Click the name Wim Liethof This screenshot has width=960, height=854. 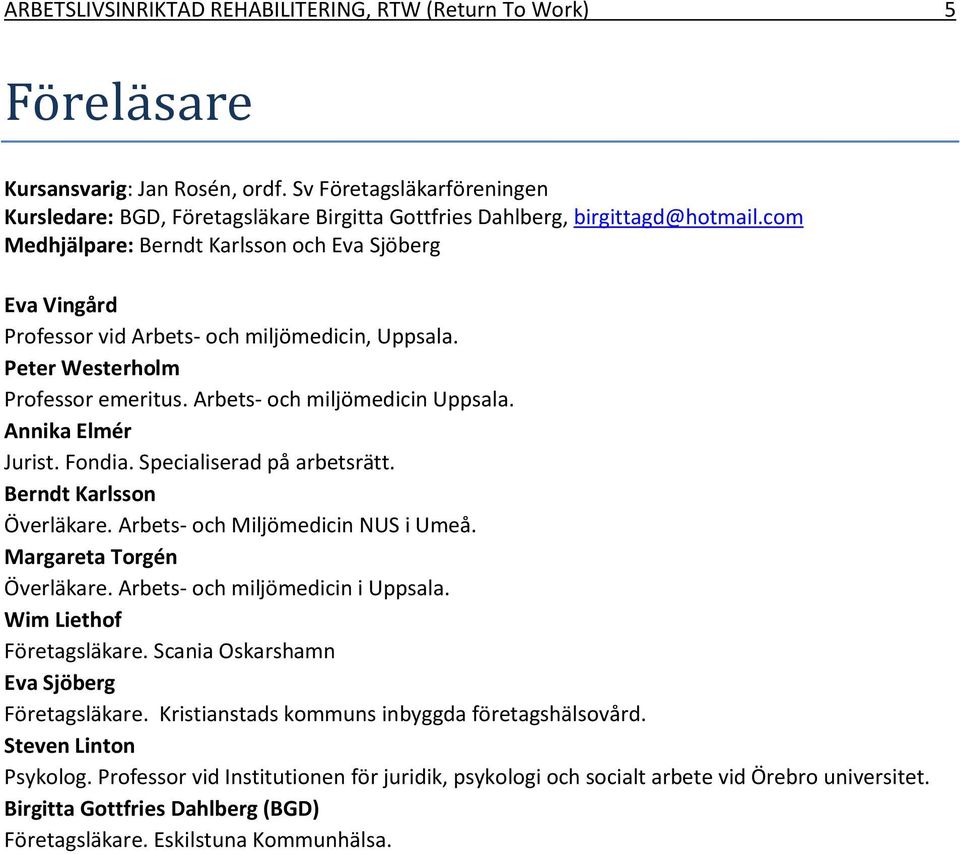[62, 620]
